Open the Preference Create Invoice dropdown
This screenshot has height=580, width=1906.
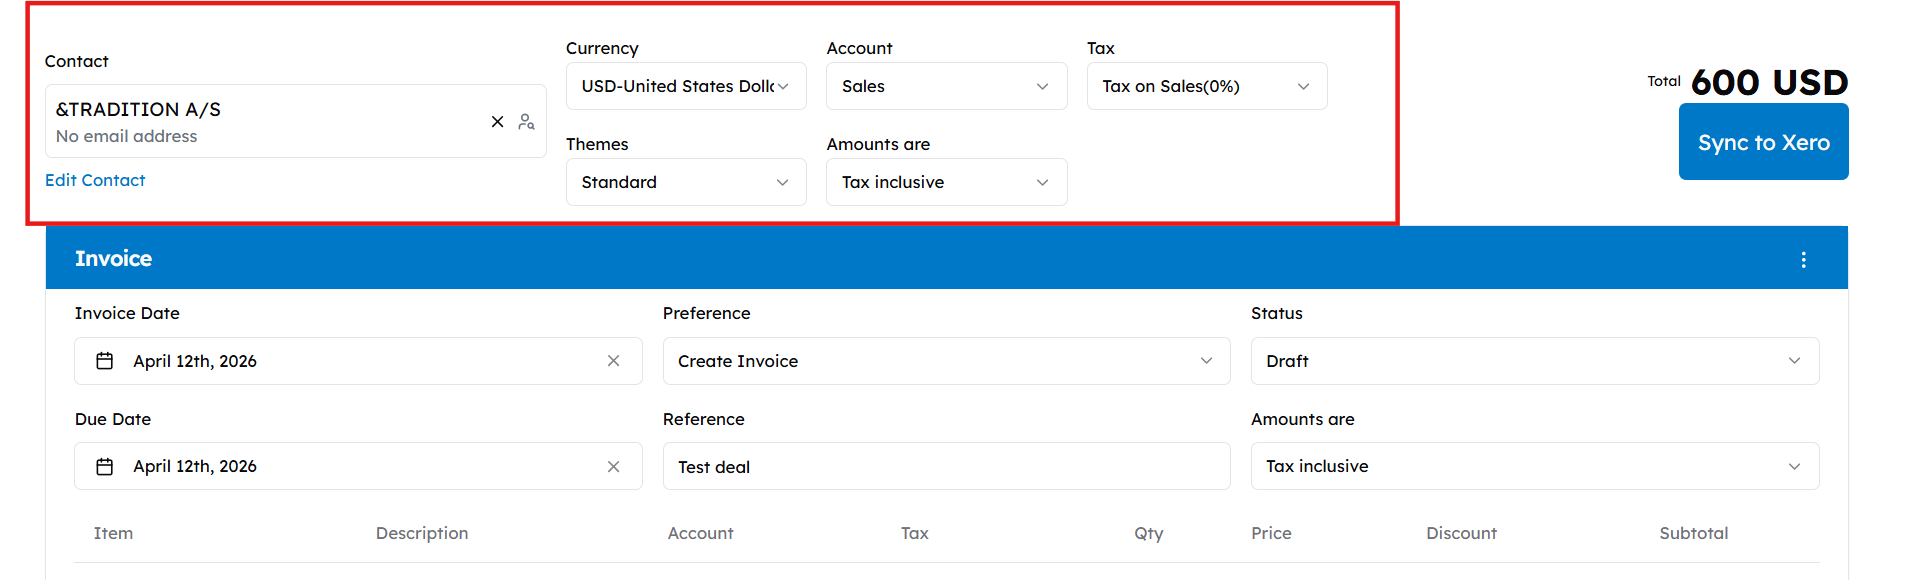pyautogui.click(x=946, y=361)
